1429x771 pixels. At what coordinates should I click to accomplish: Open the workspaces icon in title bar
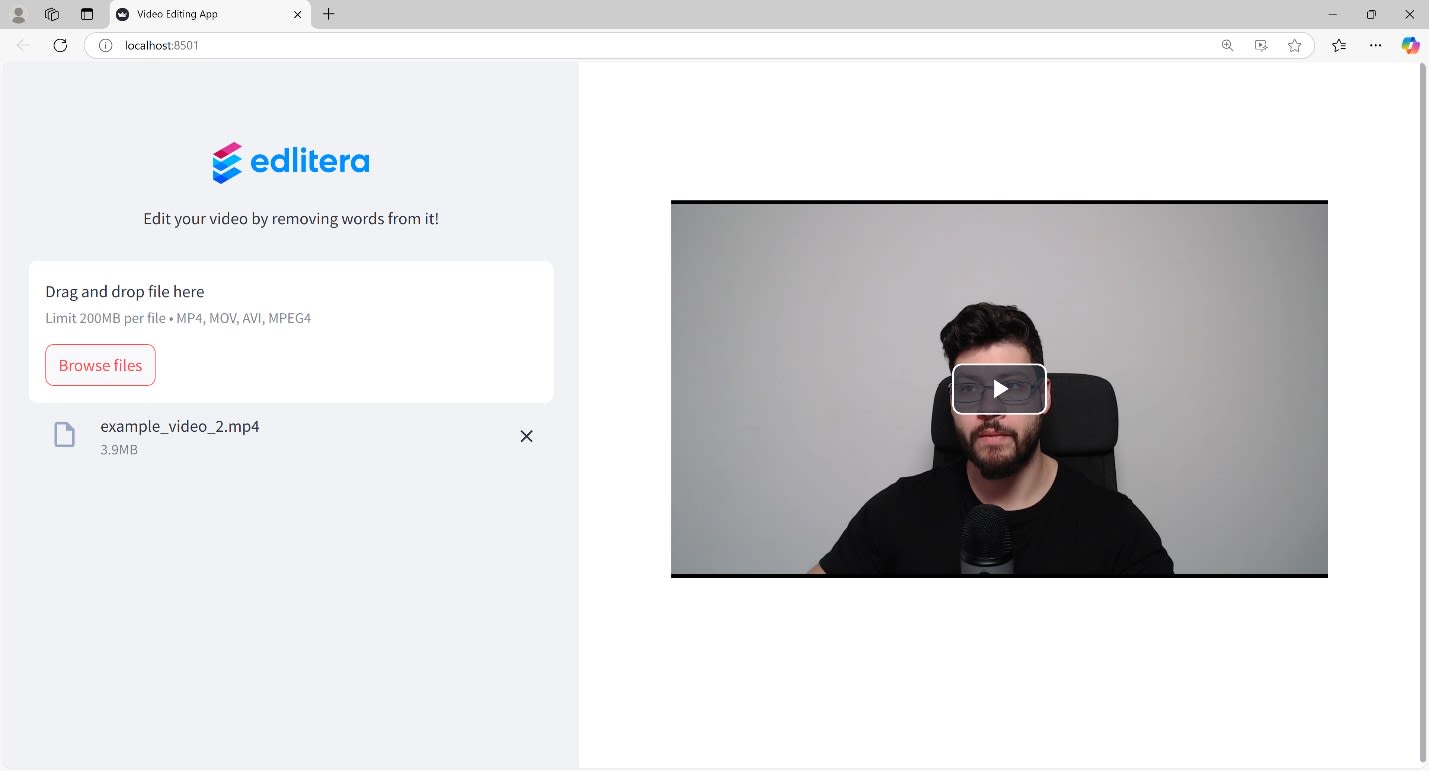coord(52,14)
